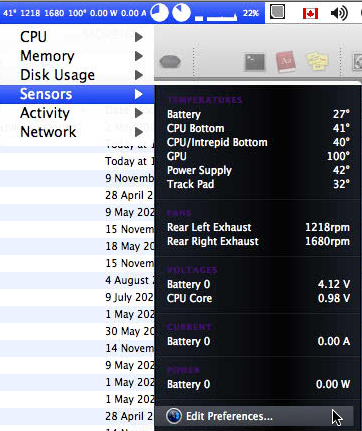
Task: Click the 22% reading in menu bar
Action: 251,13
